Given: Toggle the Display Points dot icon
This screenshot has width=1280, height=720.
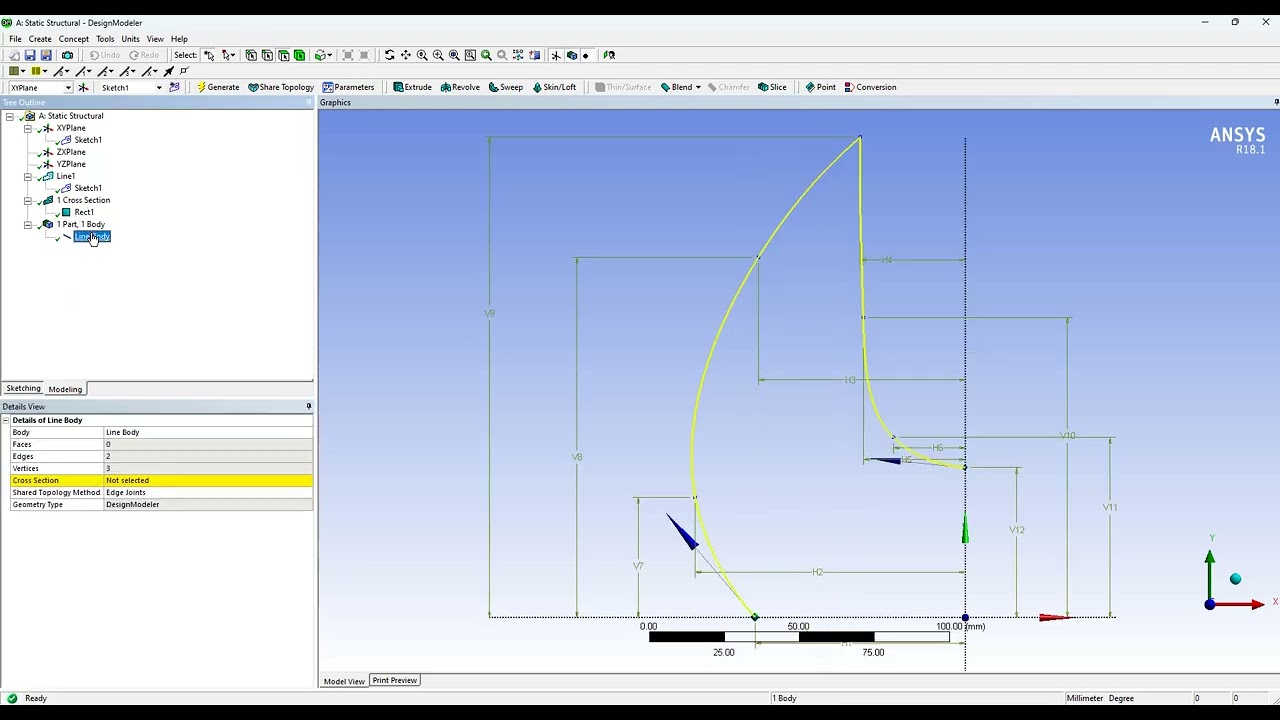Looking at the screenshot, I should click(x=586, y=55).
